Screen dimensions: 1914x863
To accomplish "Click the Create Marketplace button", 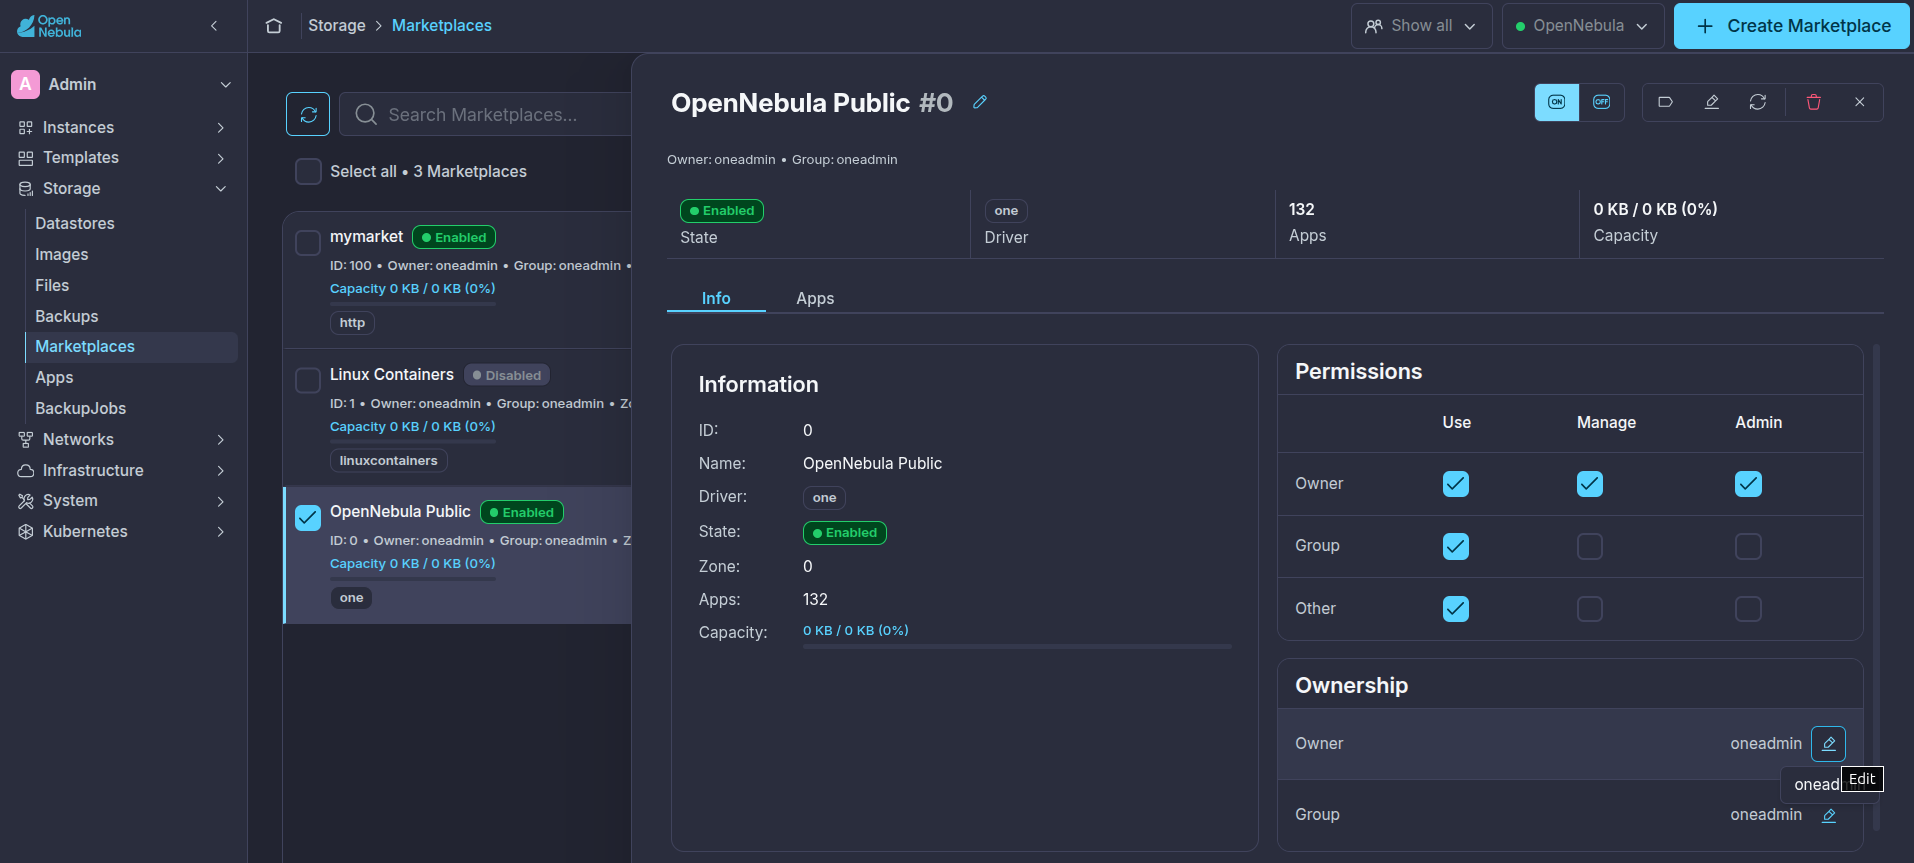I will click(x=1792, y=26).
